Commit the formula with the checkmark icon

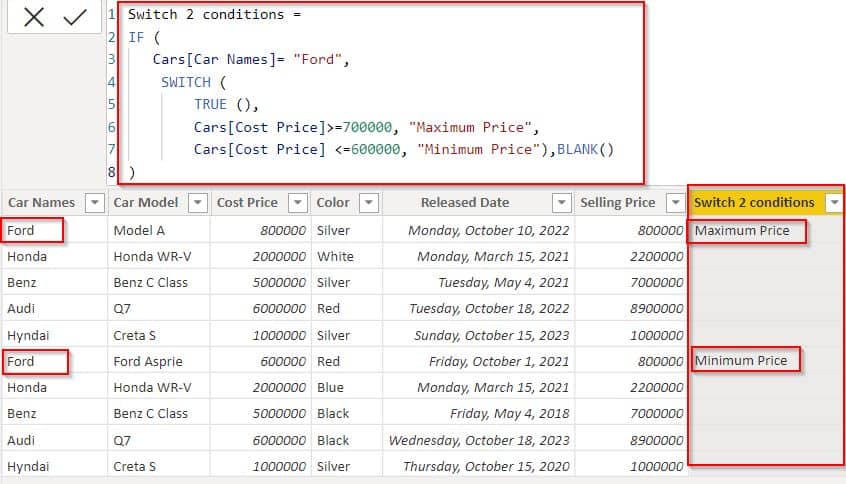pyautogui.click(x=75, y=17)
